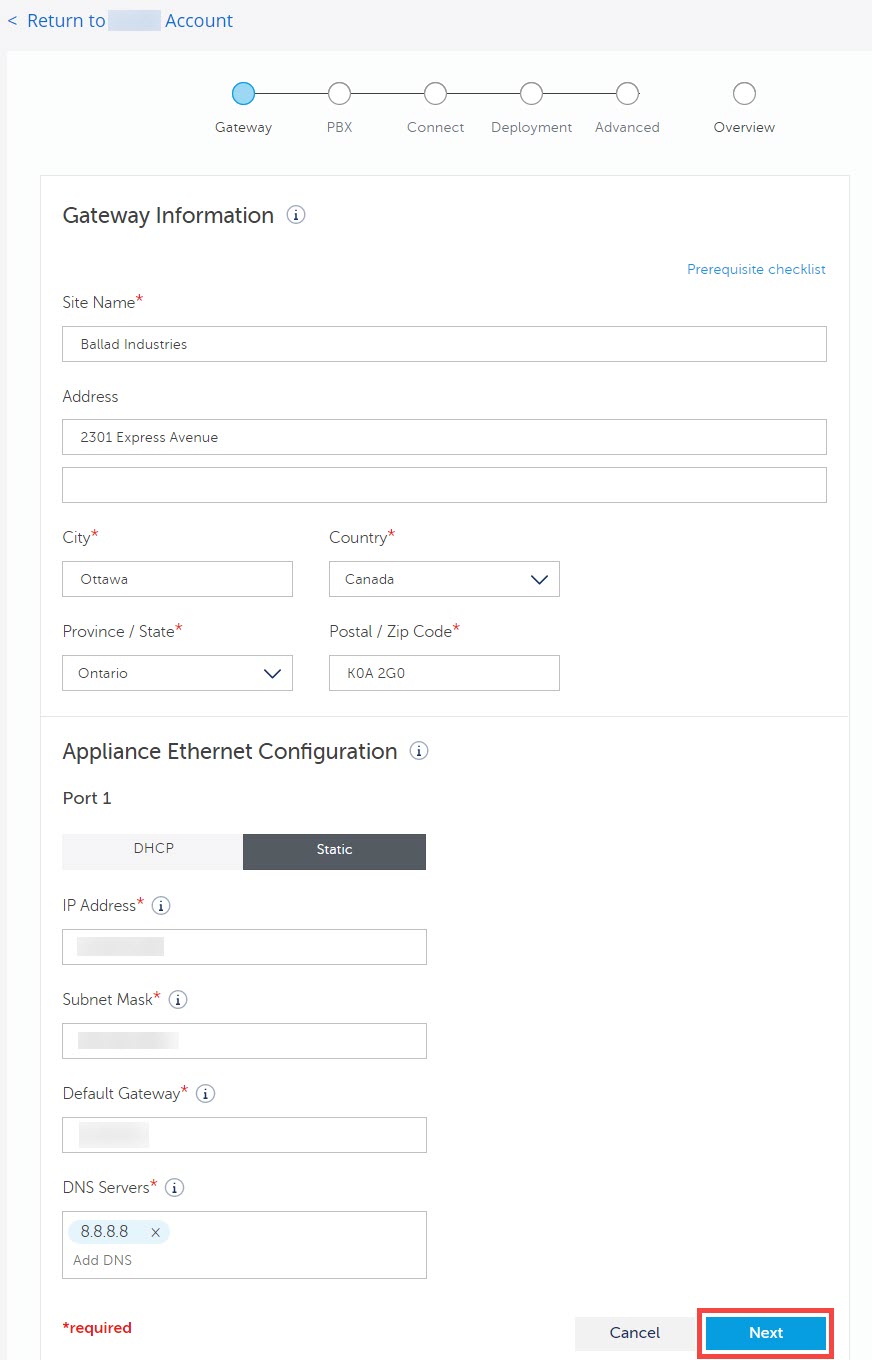872x1360 pixels.
Task: Open the Prerequisite checklist
Action: click(756, 269)
